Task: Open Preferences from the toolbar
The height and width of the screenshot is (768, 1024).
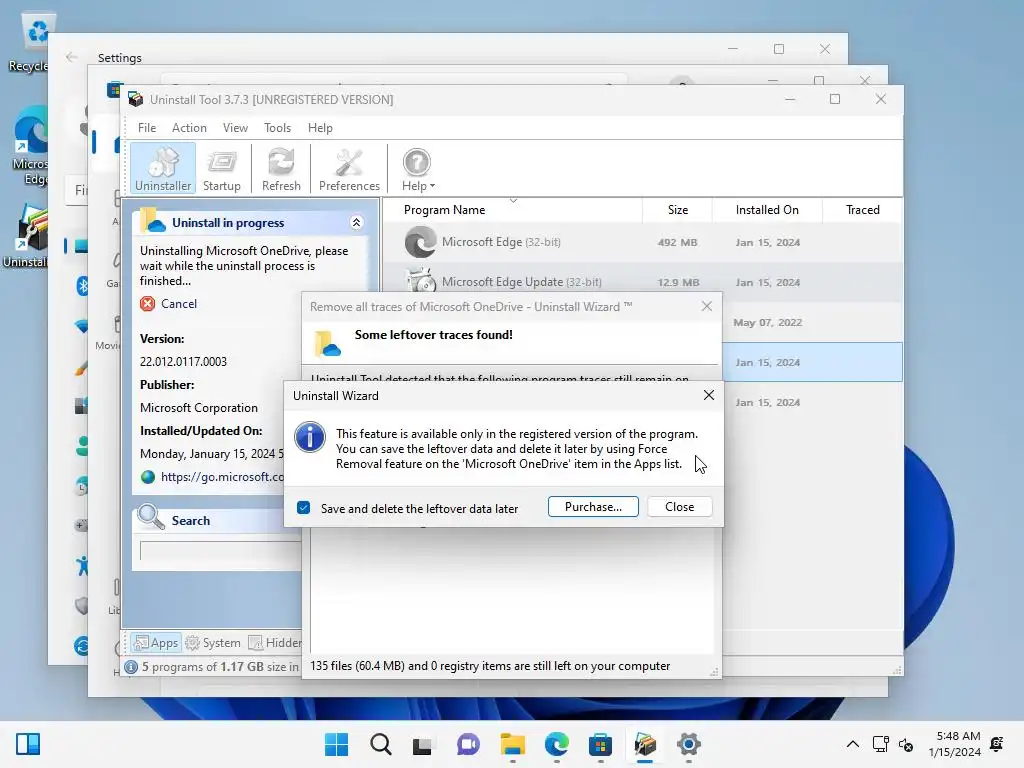Action: point(349,168)
